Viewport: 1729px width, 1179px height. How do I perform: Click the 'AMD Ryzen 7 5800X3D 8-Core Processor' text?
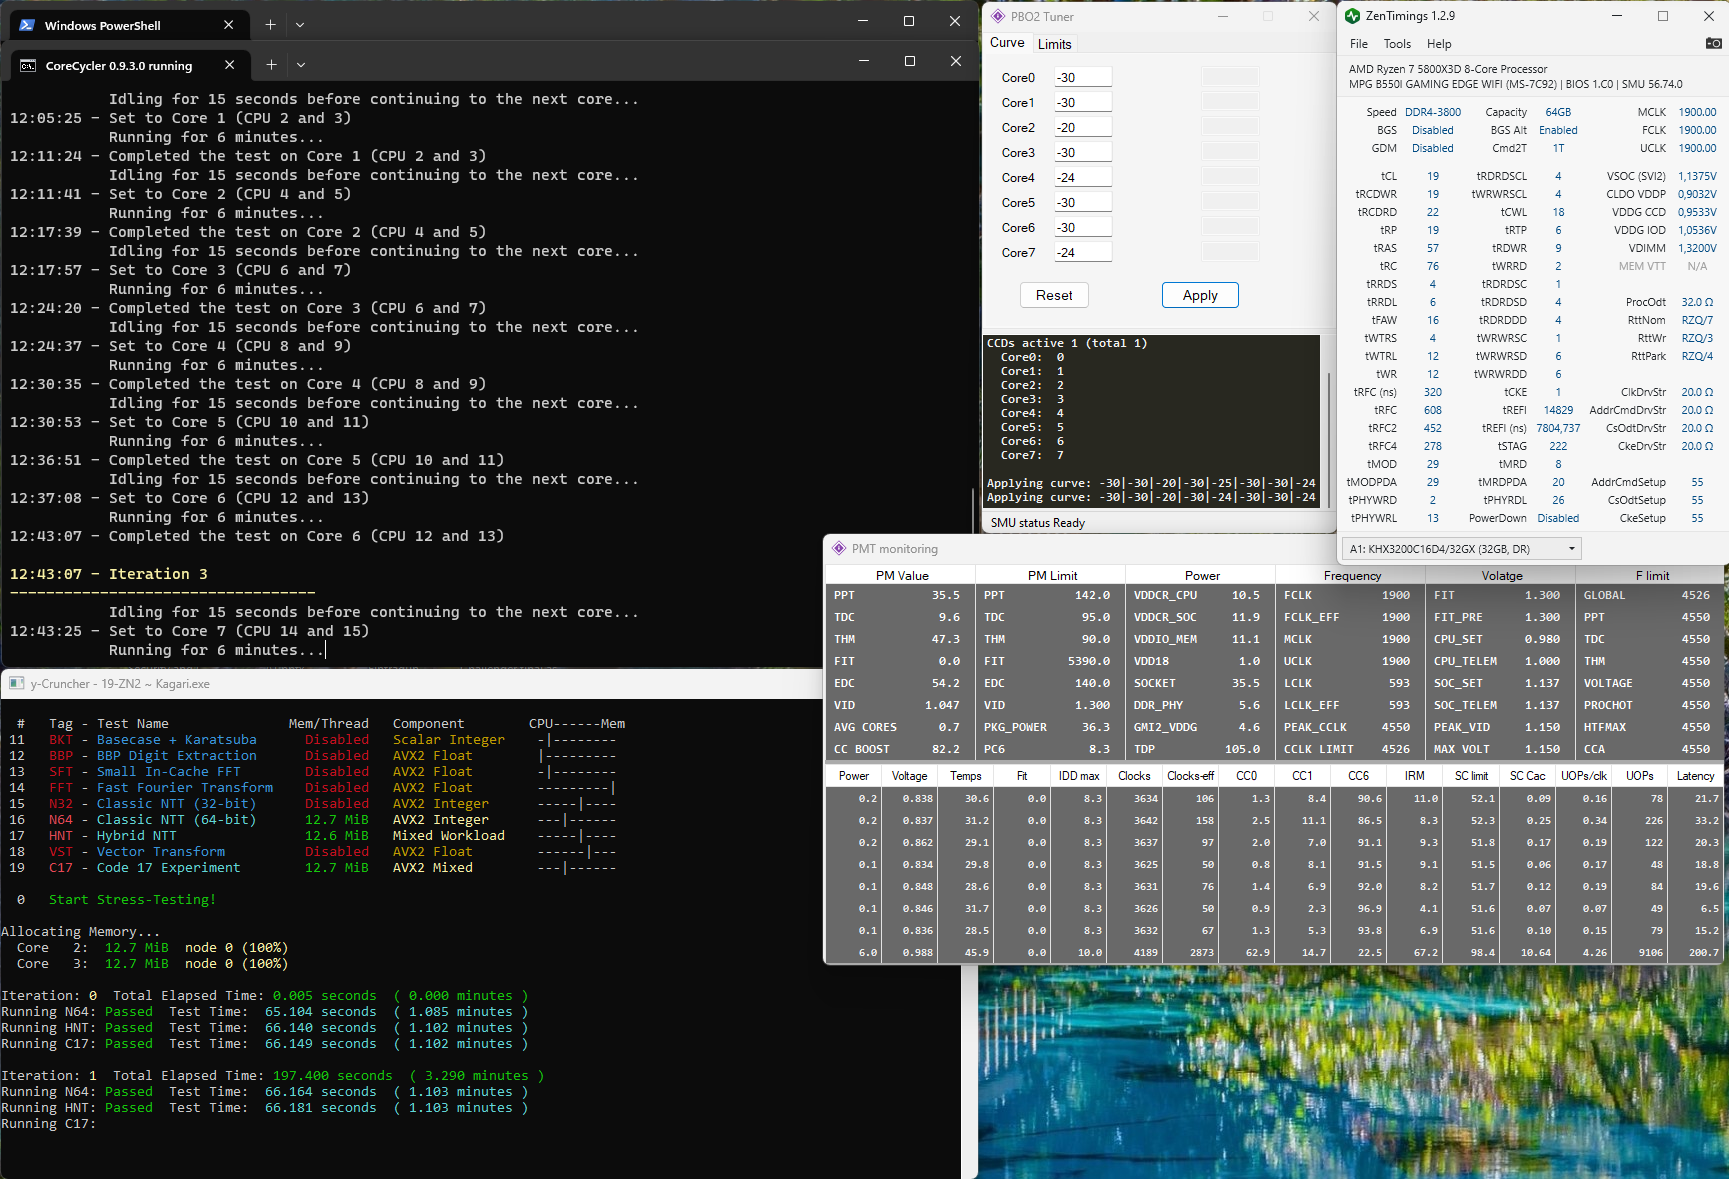[1448, 69]
